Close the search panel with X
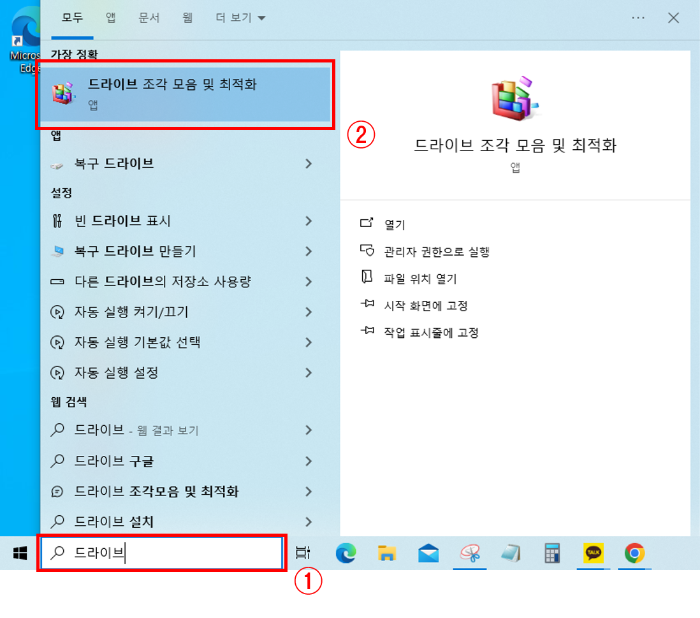 click(x=673, y=18)
